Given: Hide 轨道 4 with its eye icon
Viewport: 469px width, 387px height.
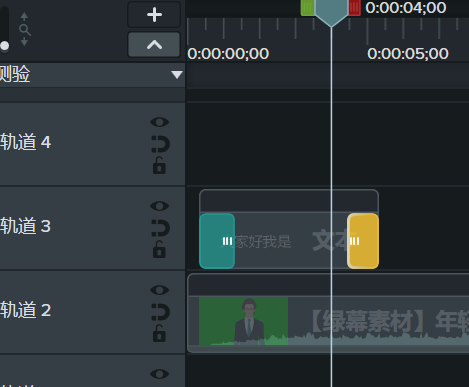Looking at the screenshot, I should click(160, 122).
